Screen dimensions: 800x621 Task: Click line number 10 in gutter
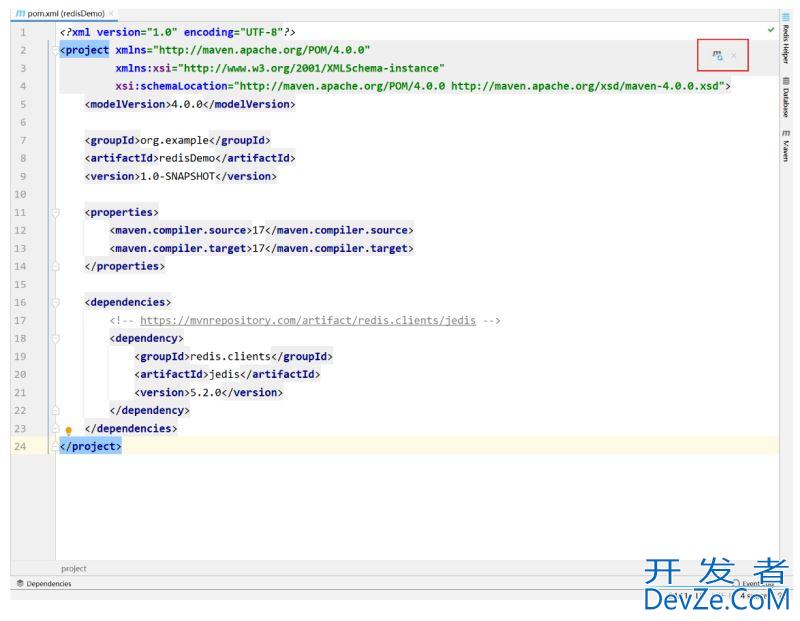click(20, 194)
